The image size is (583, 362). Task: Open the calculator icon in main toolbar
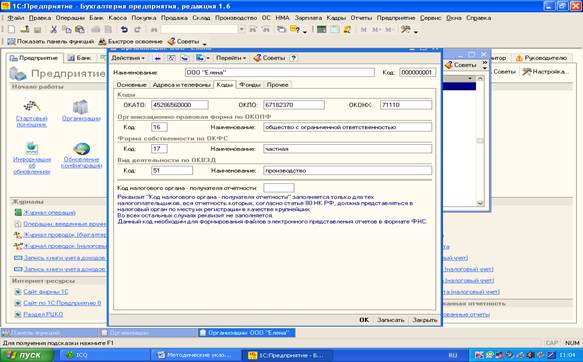tap(321, 29)
